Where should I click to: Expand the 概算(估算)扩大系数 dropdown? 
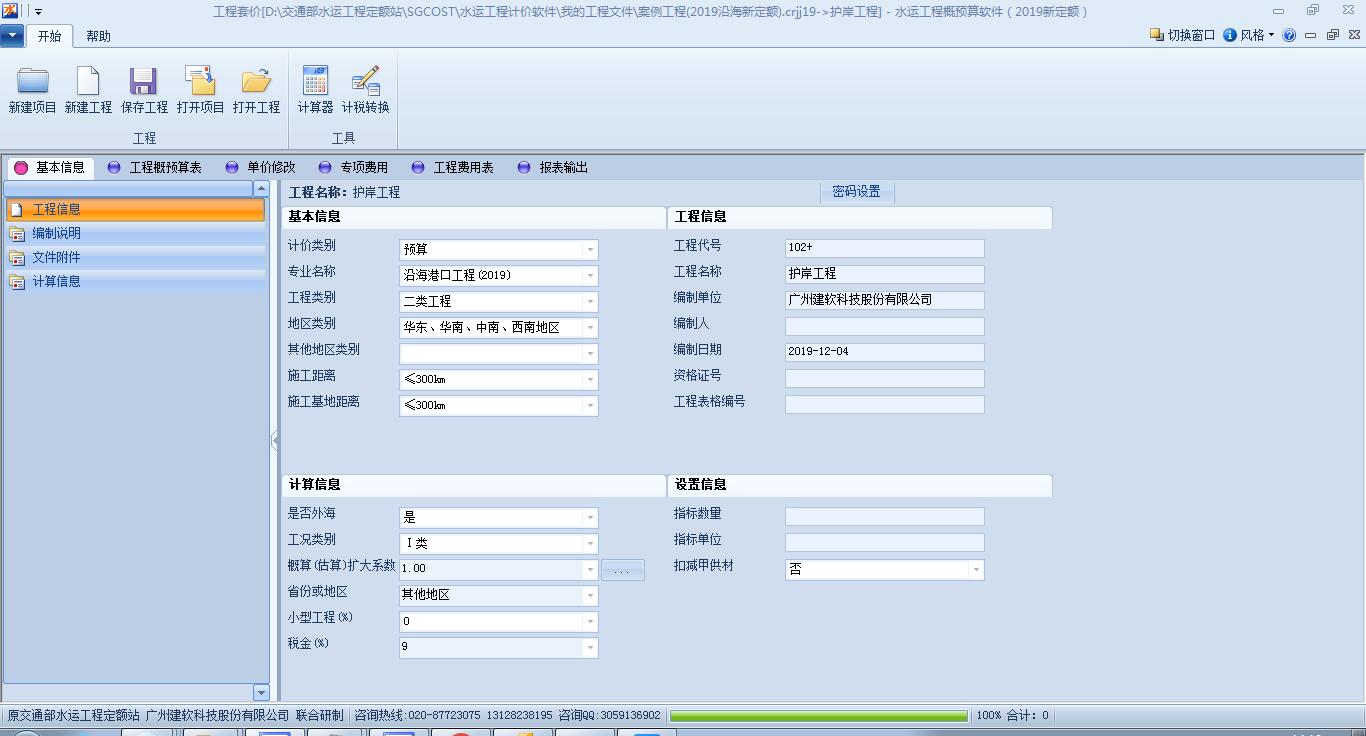pos(590,569)
